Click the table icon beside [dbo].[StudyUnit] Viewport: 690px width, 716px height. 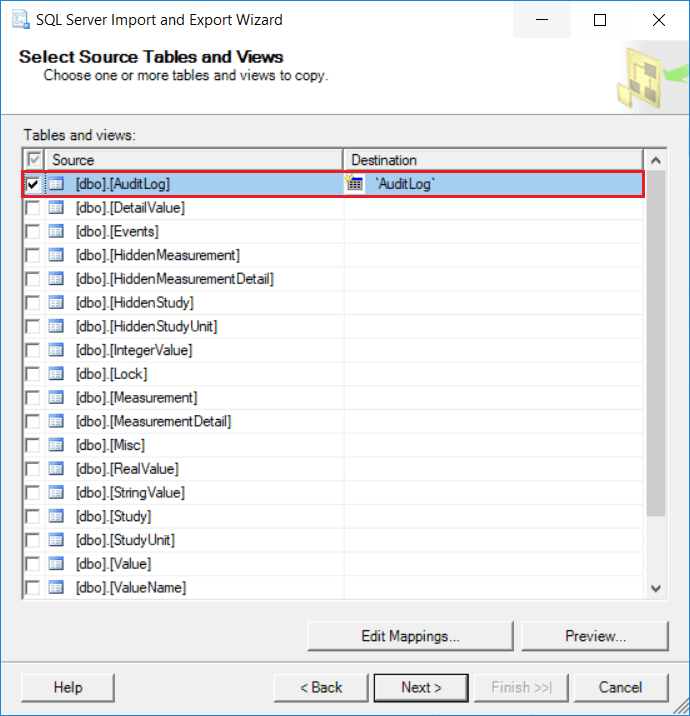[56, 540]
